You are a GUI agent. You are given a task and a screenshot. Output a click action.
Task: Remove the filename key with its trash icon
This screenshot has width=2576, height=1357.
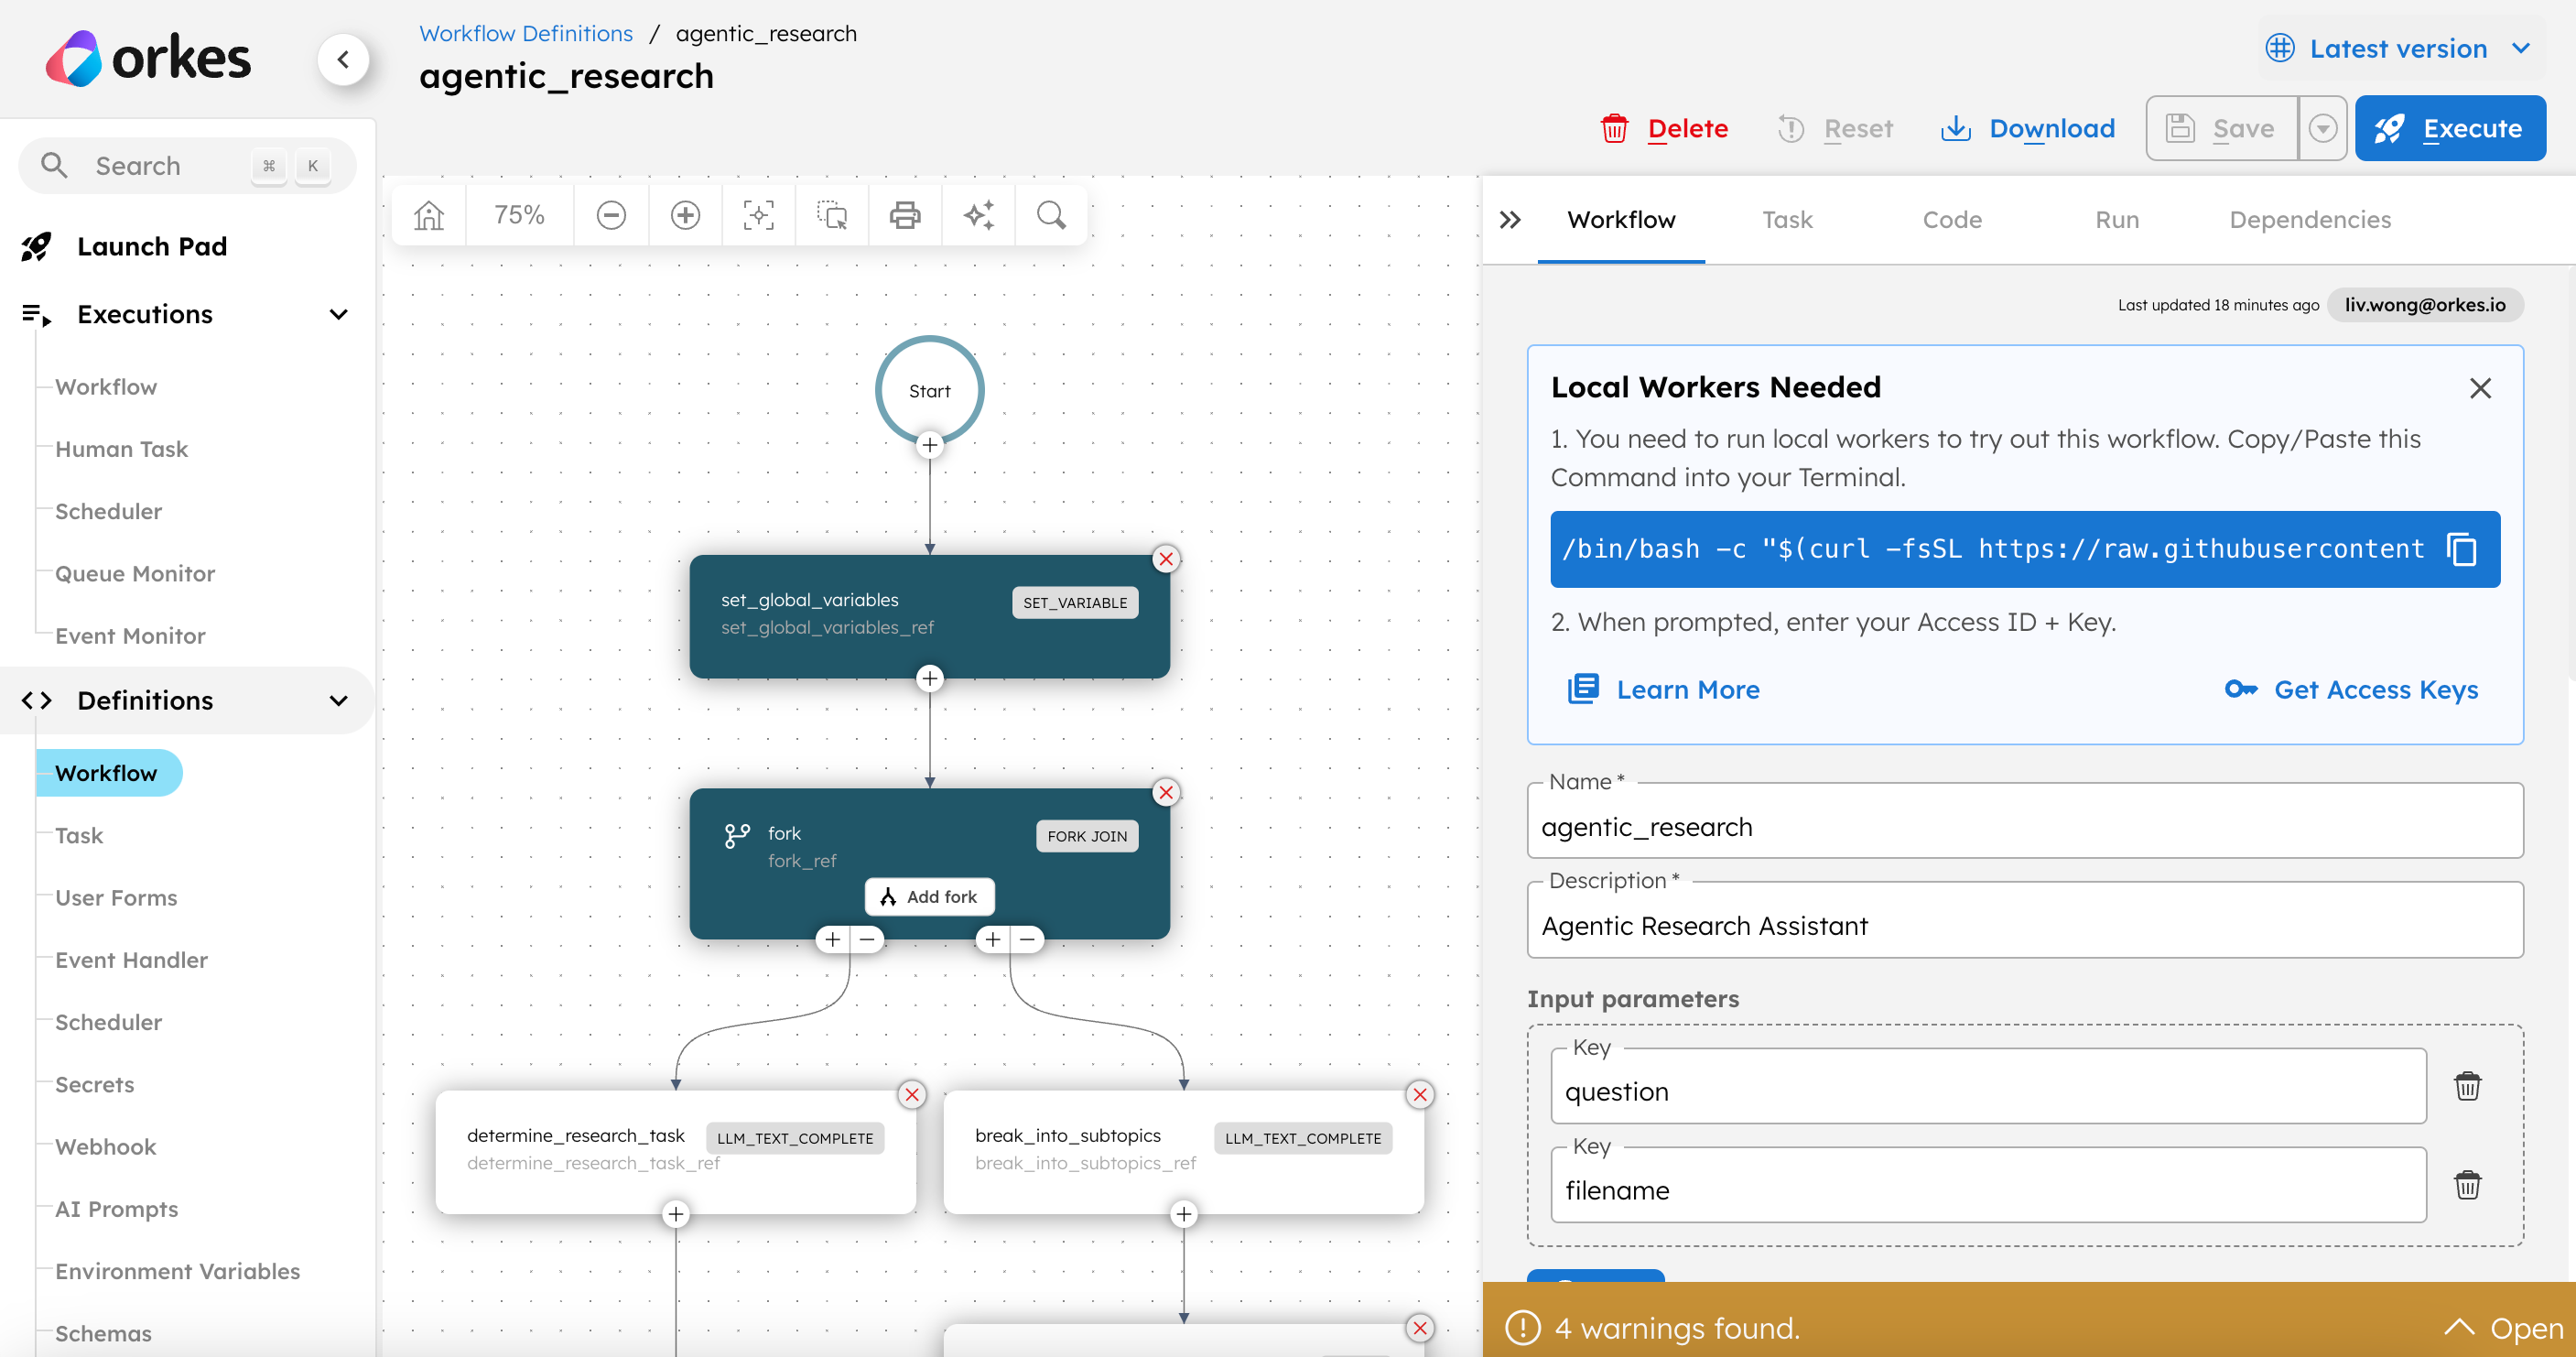click(2468, 1185)
